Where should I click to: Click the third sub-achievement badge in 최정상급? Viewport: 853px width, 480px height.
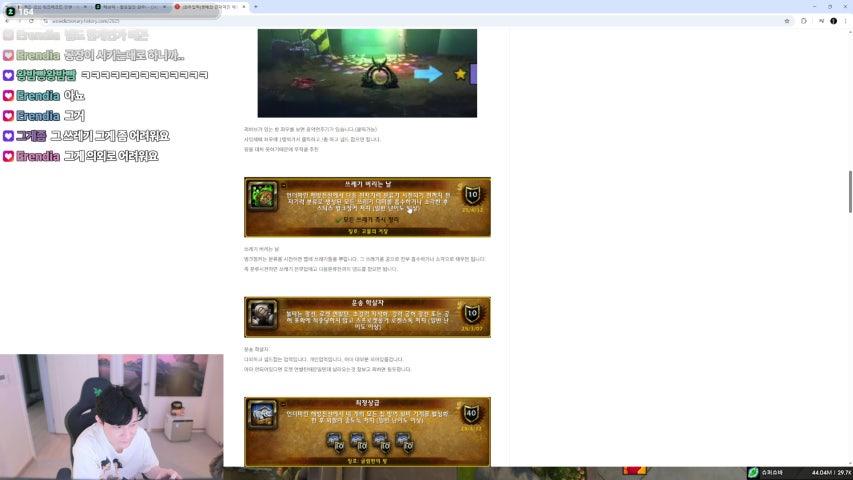381,442
